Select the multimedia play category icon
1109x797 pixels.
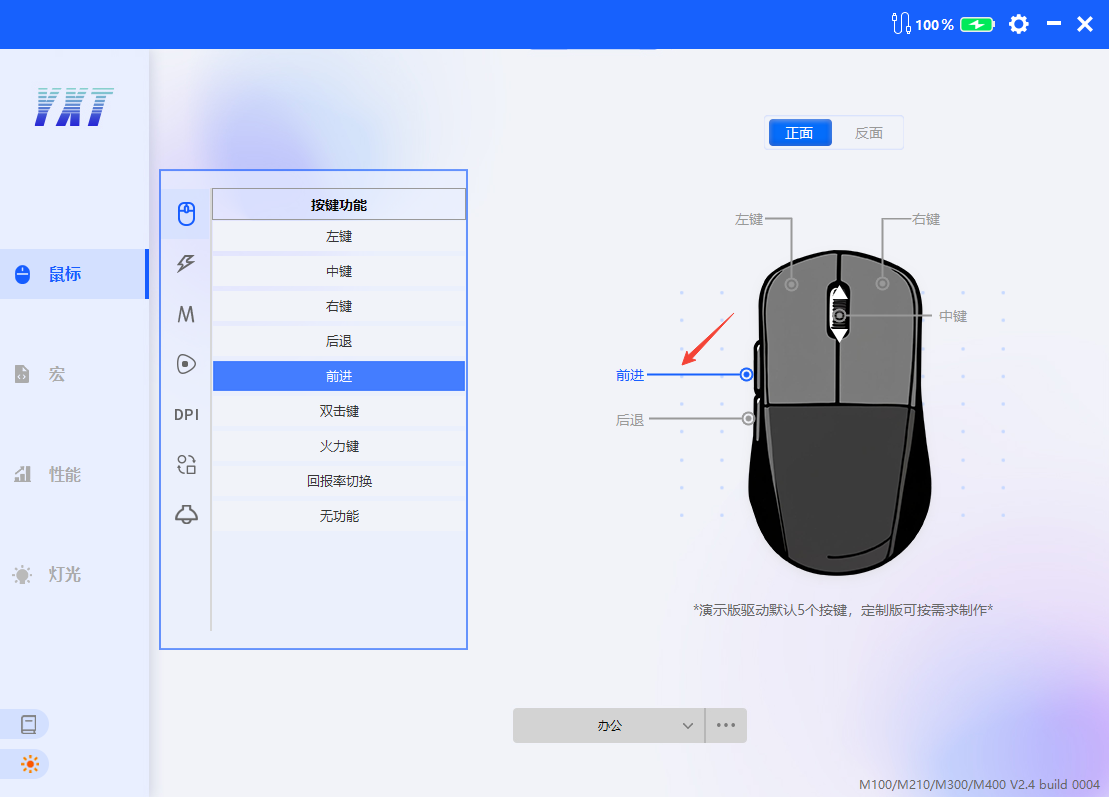pyautogui.click(x=186, y=364)
